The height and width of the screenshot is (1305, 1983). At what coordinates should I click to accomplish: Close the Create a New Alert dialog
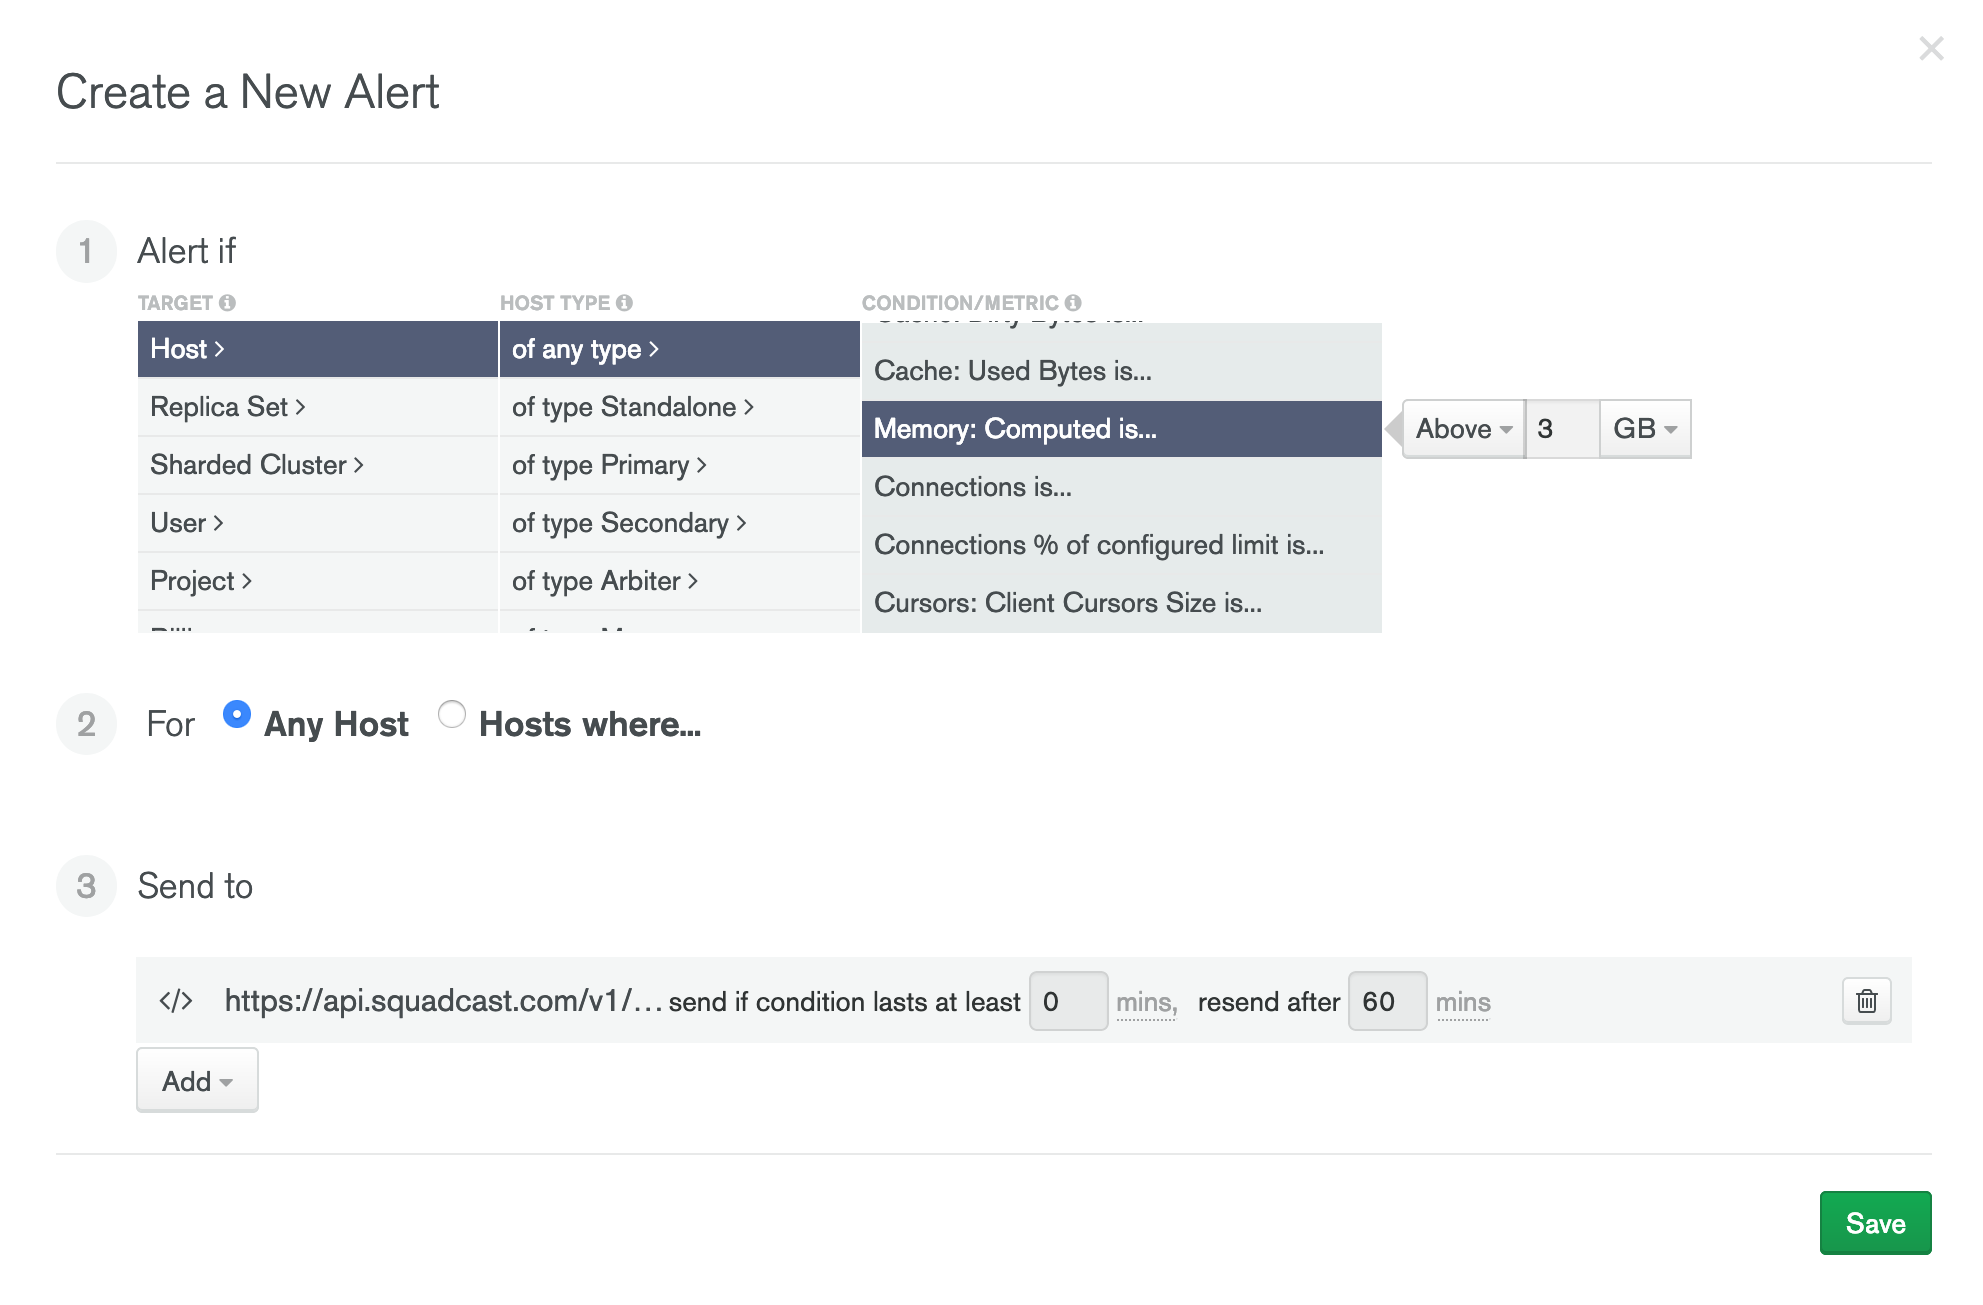(1930, 48)
